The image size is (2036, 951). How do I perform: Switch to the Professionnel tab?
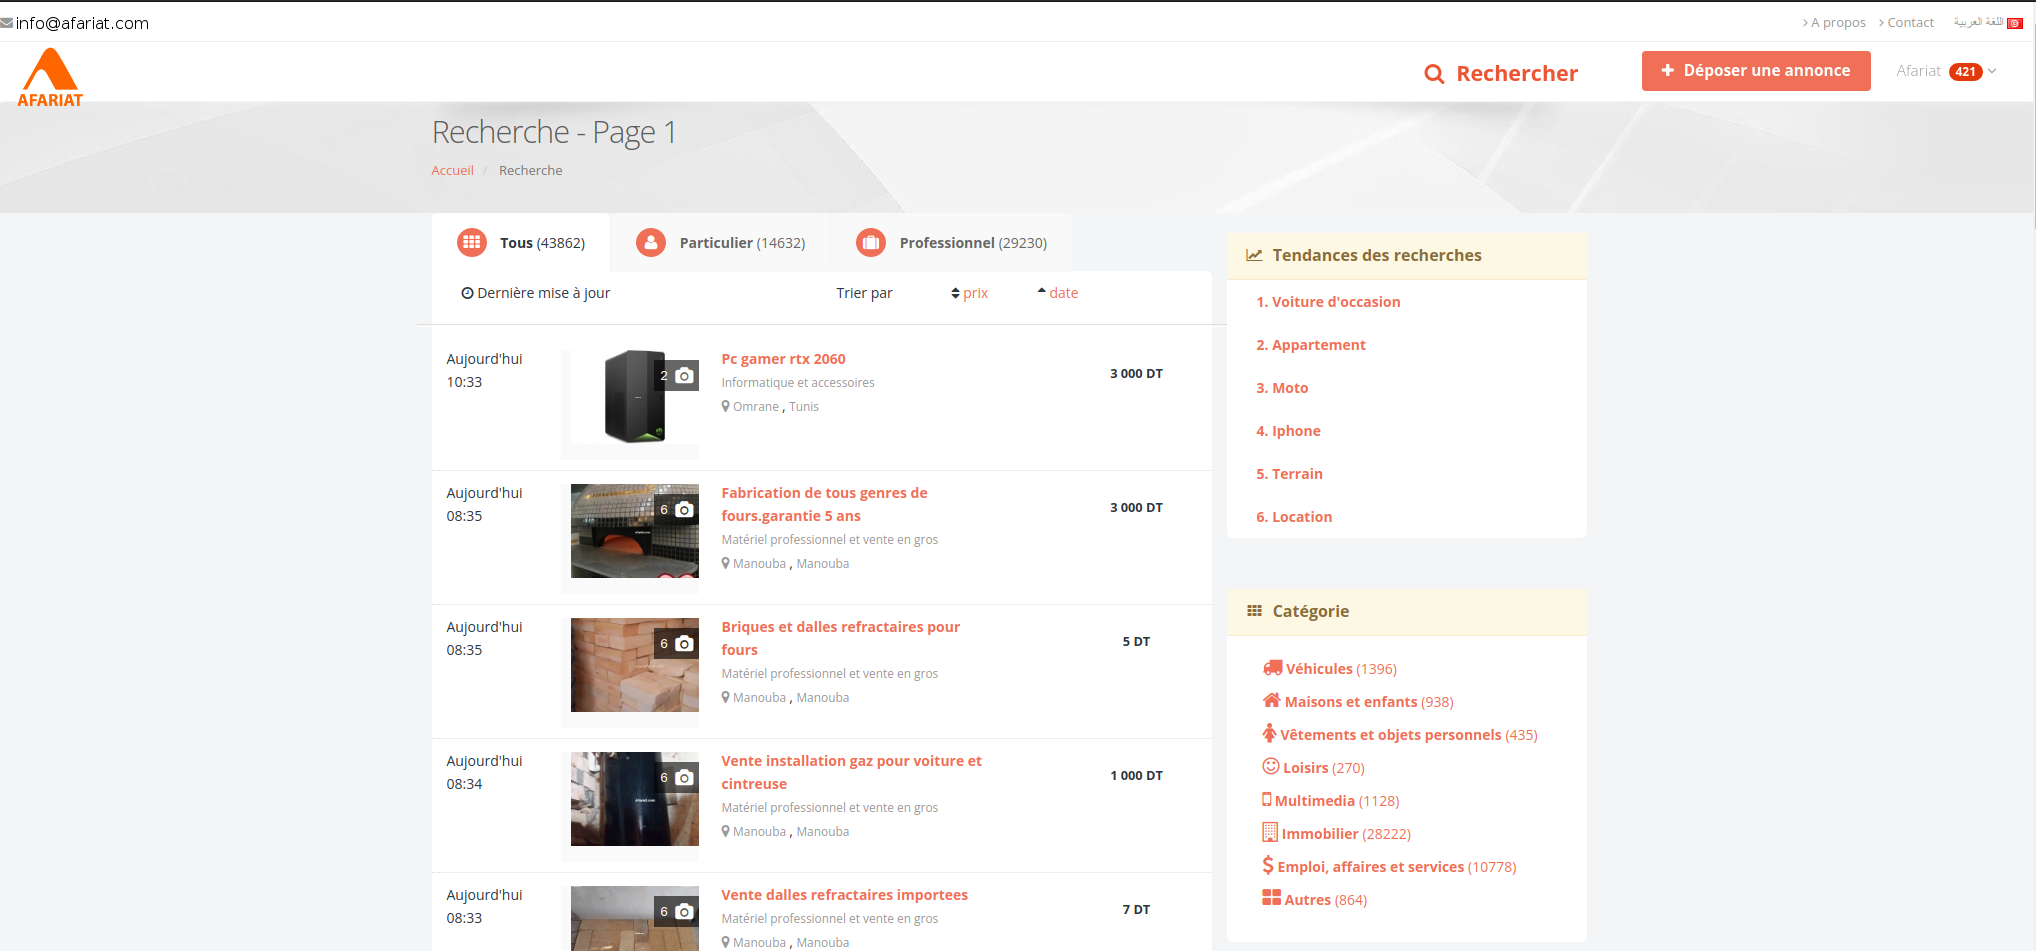pyautogui.click(x=951, y=243)
